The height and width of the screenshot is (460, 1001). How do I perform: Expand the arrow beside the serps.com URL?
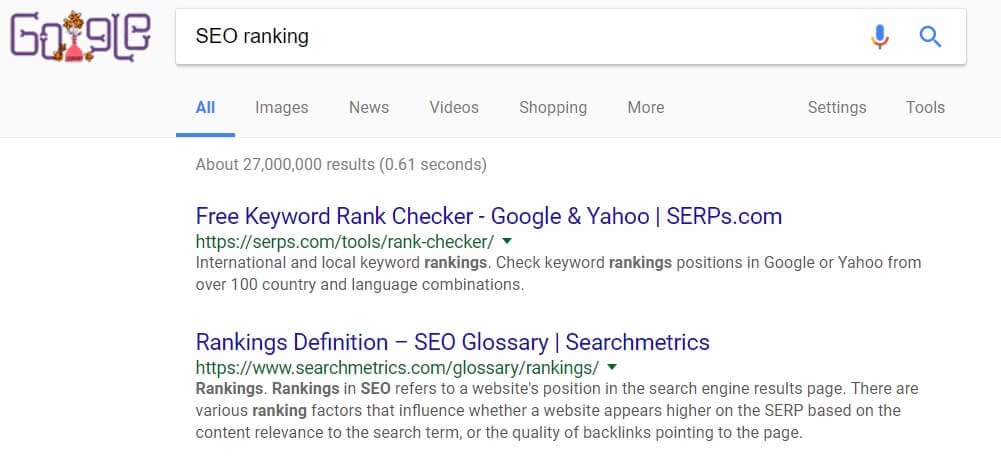click(x=507, y=241)
